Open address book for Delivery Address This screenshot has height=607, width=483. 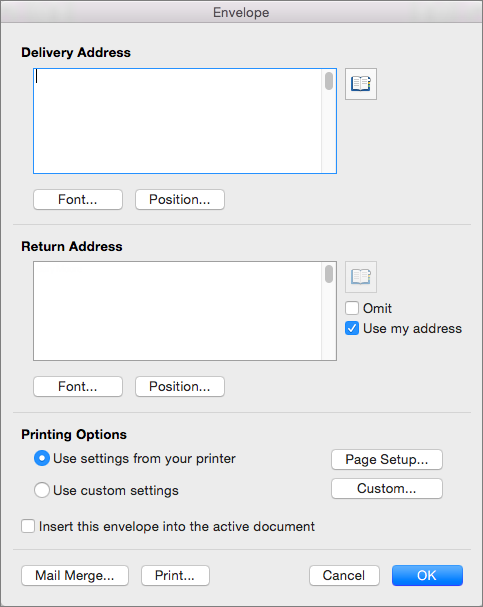point(361,84)
